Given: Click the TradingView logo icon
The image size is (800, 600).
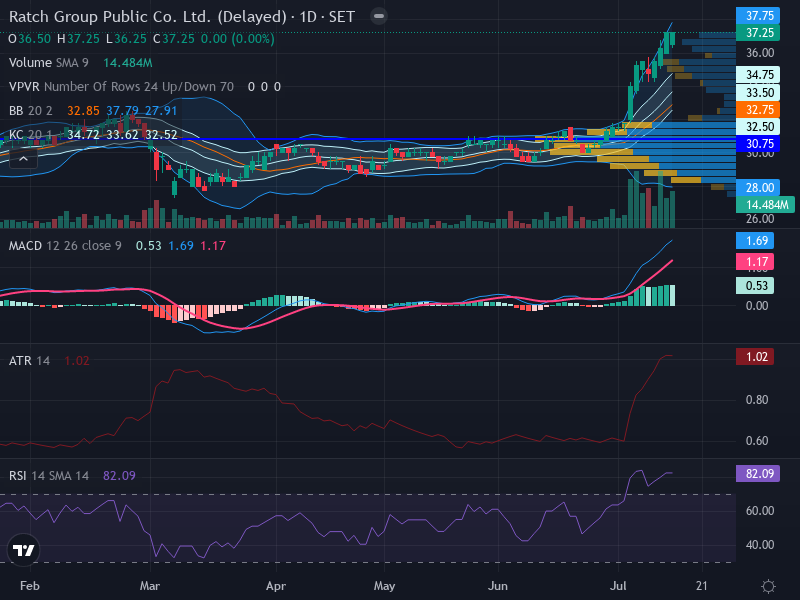Looking at the screenshot, I should click(x=23, y=550).
